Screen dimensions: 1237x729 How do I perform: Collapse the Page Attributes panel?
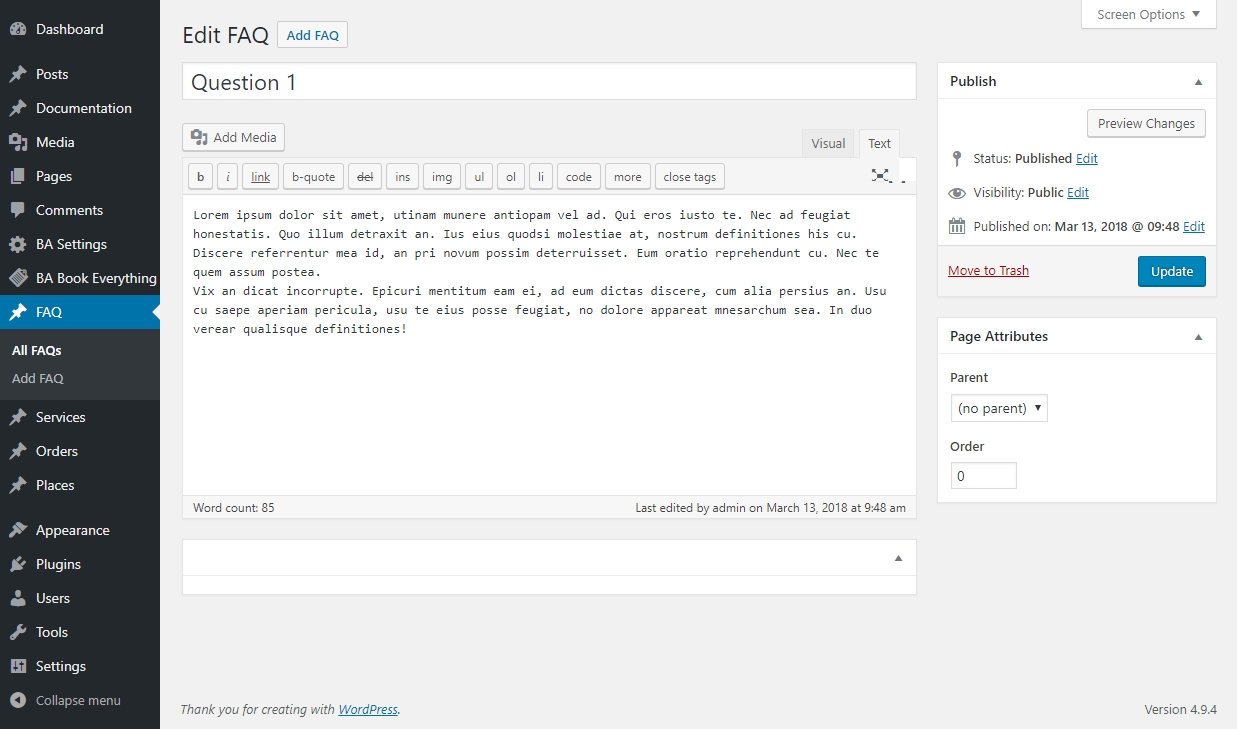pos(1198,337)
